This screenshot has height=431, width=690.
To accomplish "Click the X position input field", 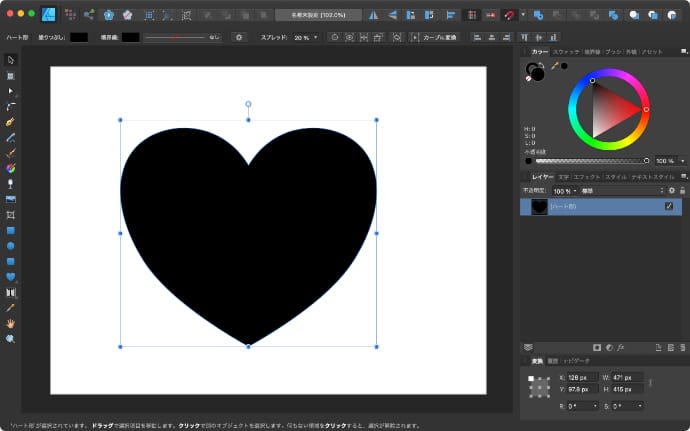I will tap(582, 377).
